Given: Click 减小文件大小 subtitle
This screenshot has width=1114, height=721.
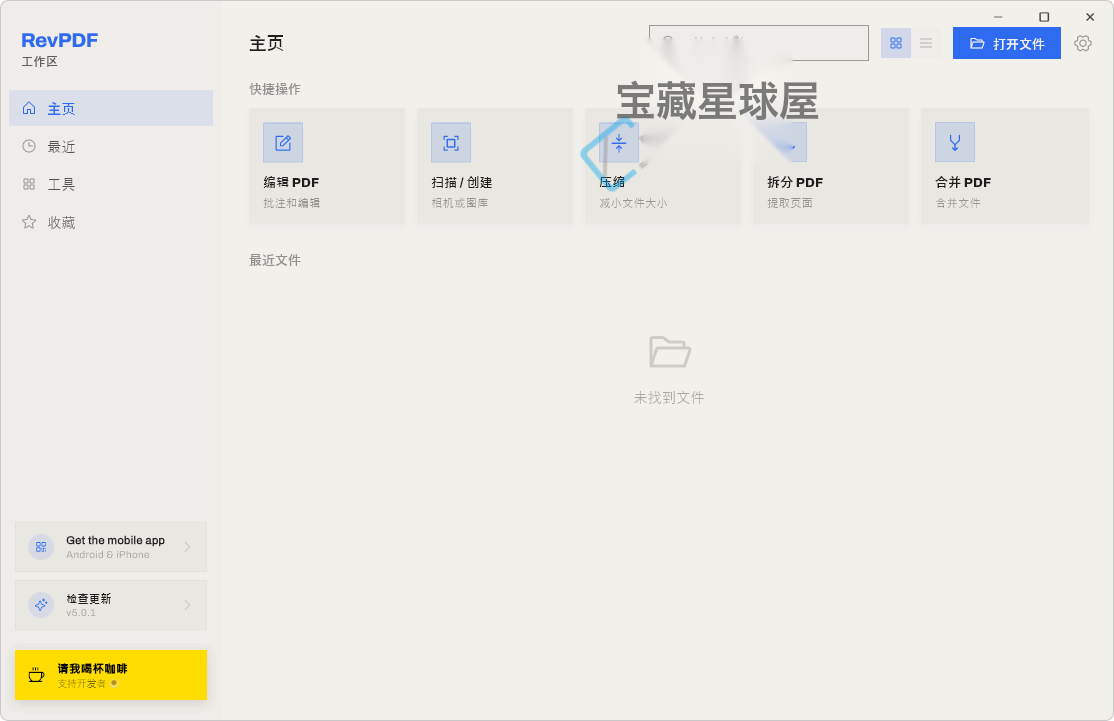Looking at the screenshot, I should pyautogui.click(x=633, y=203).
